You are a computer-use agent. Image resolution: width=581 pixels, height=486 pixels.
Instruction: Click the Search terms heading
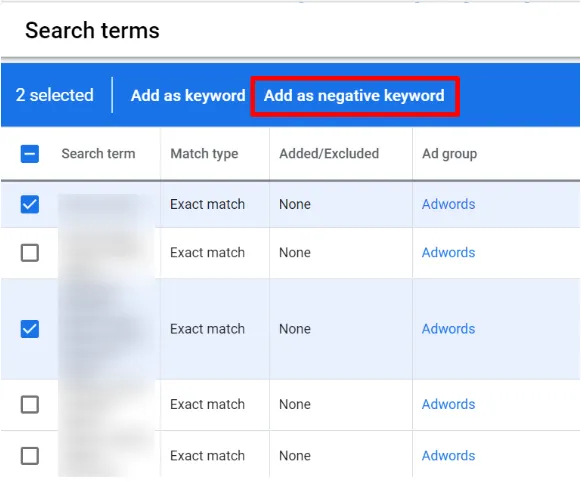click(92, 30)
